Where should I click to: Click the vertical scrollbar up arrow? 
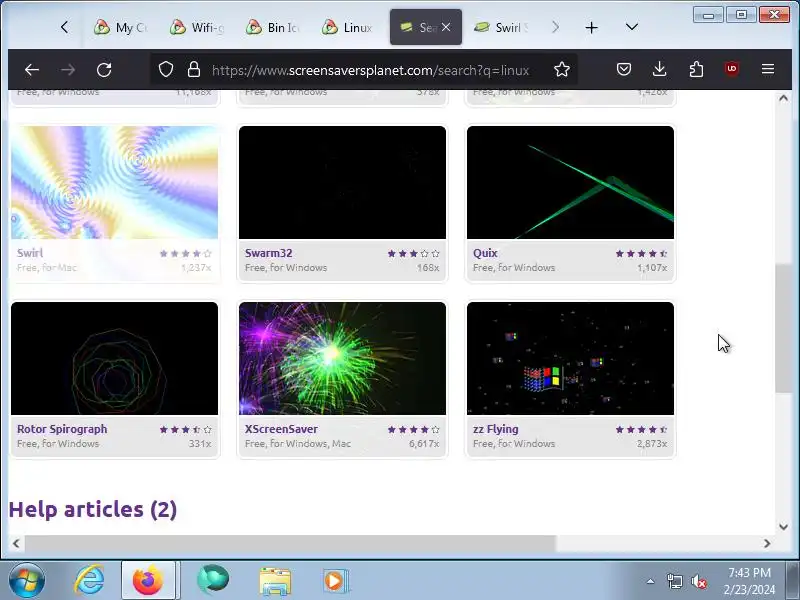click(x=783, y=98)
